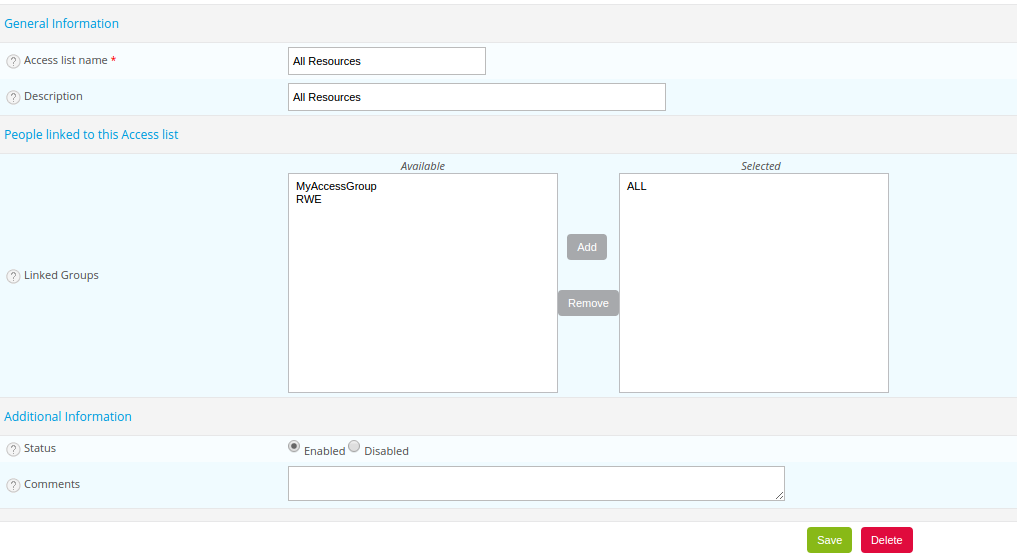Click help icon next to Description
This screenshot has height=556, width=1017.
[x=13, y=97]
